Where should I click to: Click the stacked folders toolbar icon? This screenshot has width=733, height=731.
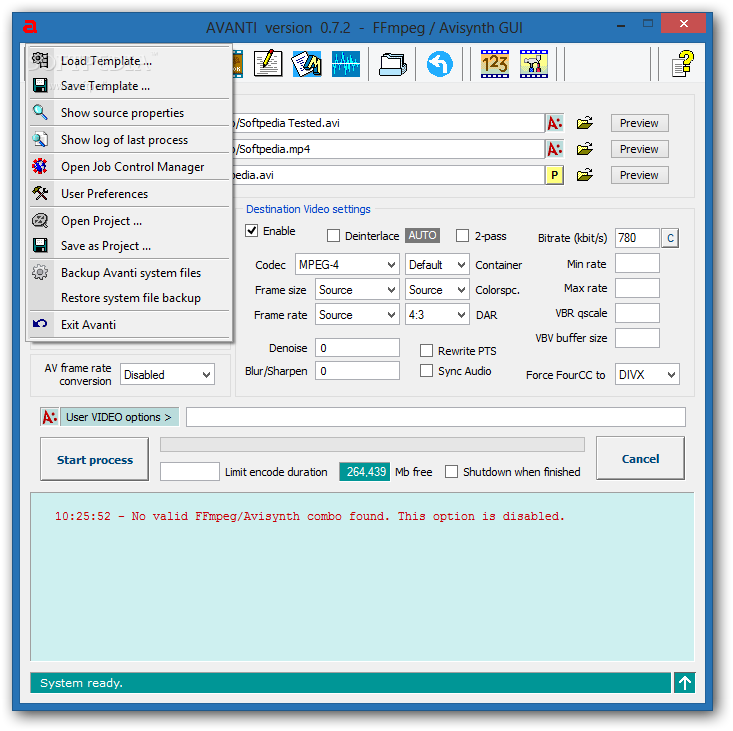click(x=392, y=64)
